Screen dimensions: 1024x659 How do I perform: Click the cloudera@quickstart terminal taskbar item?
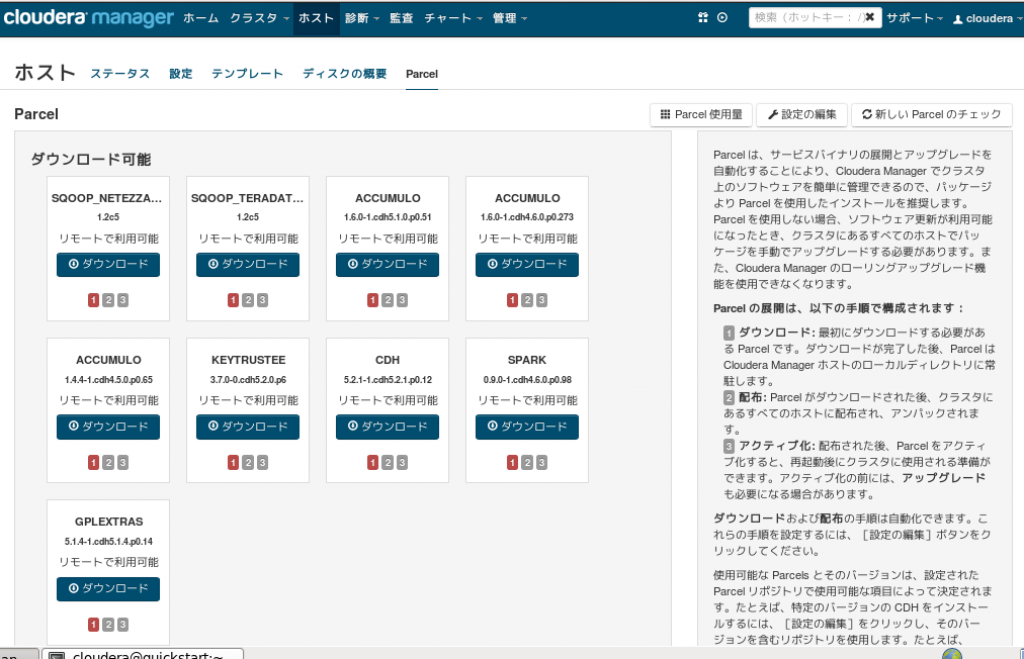pos(143,654)
